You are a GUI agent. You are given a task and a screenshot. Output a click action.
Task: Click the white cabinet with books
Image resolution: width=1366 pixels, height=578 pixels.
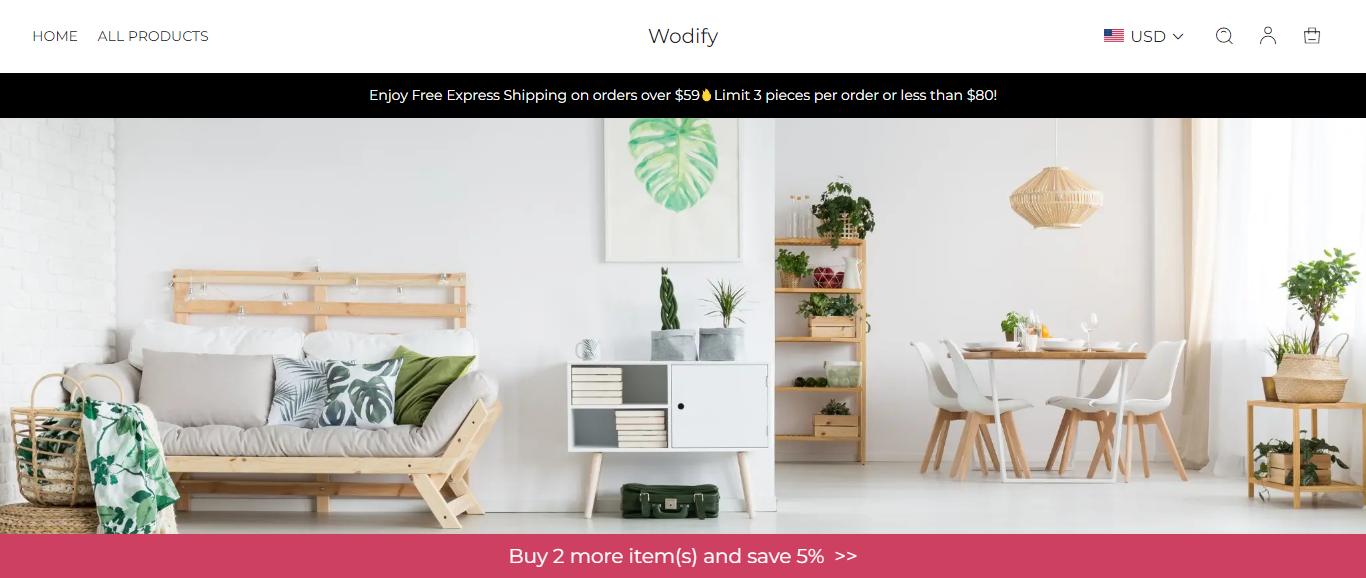point(669,421)
